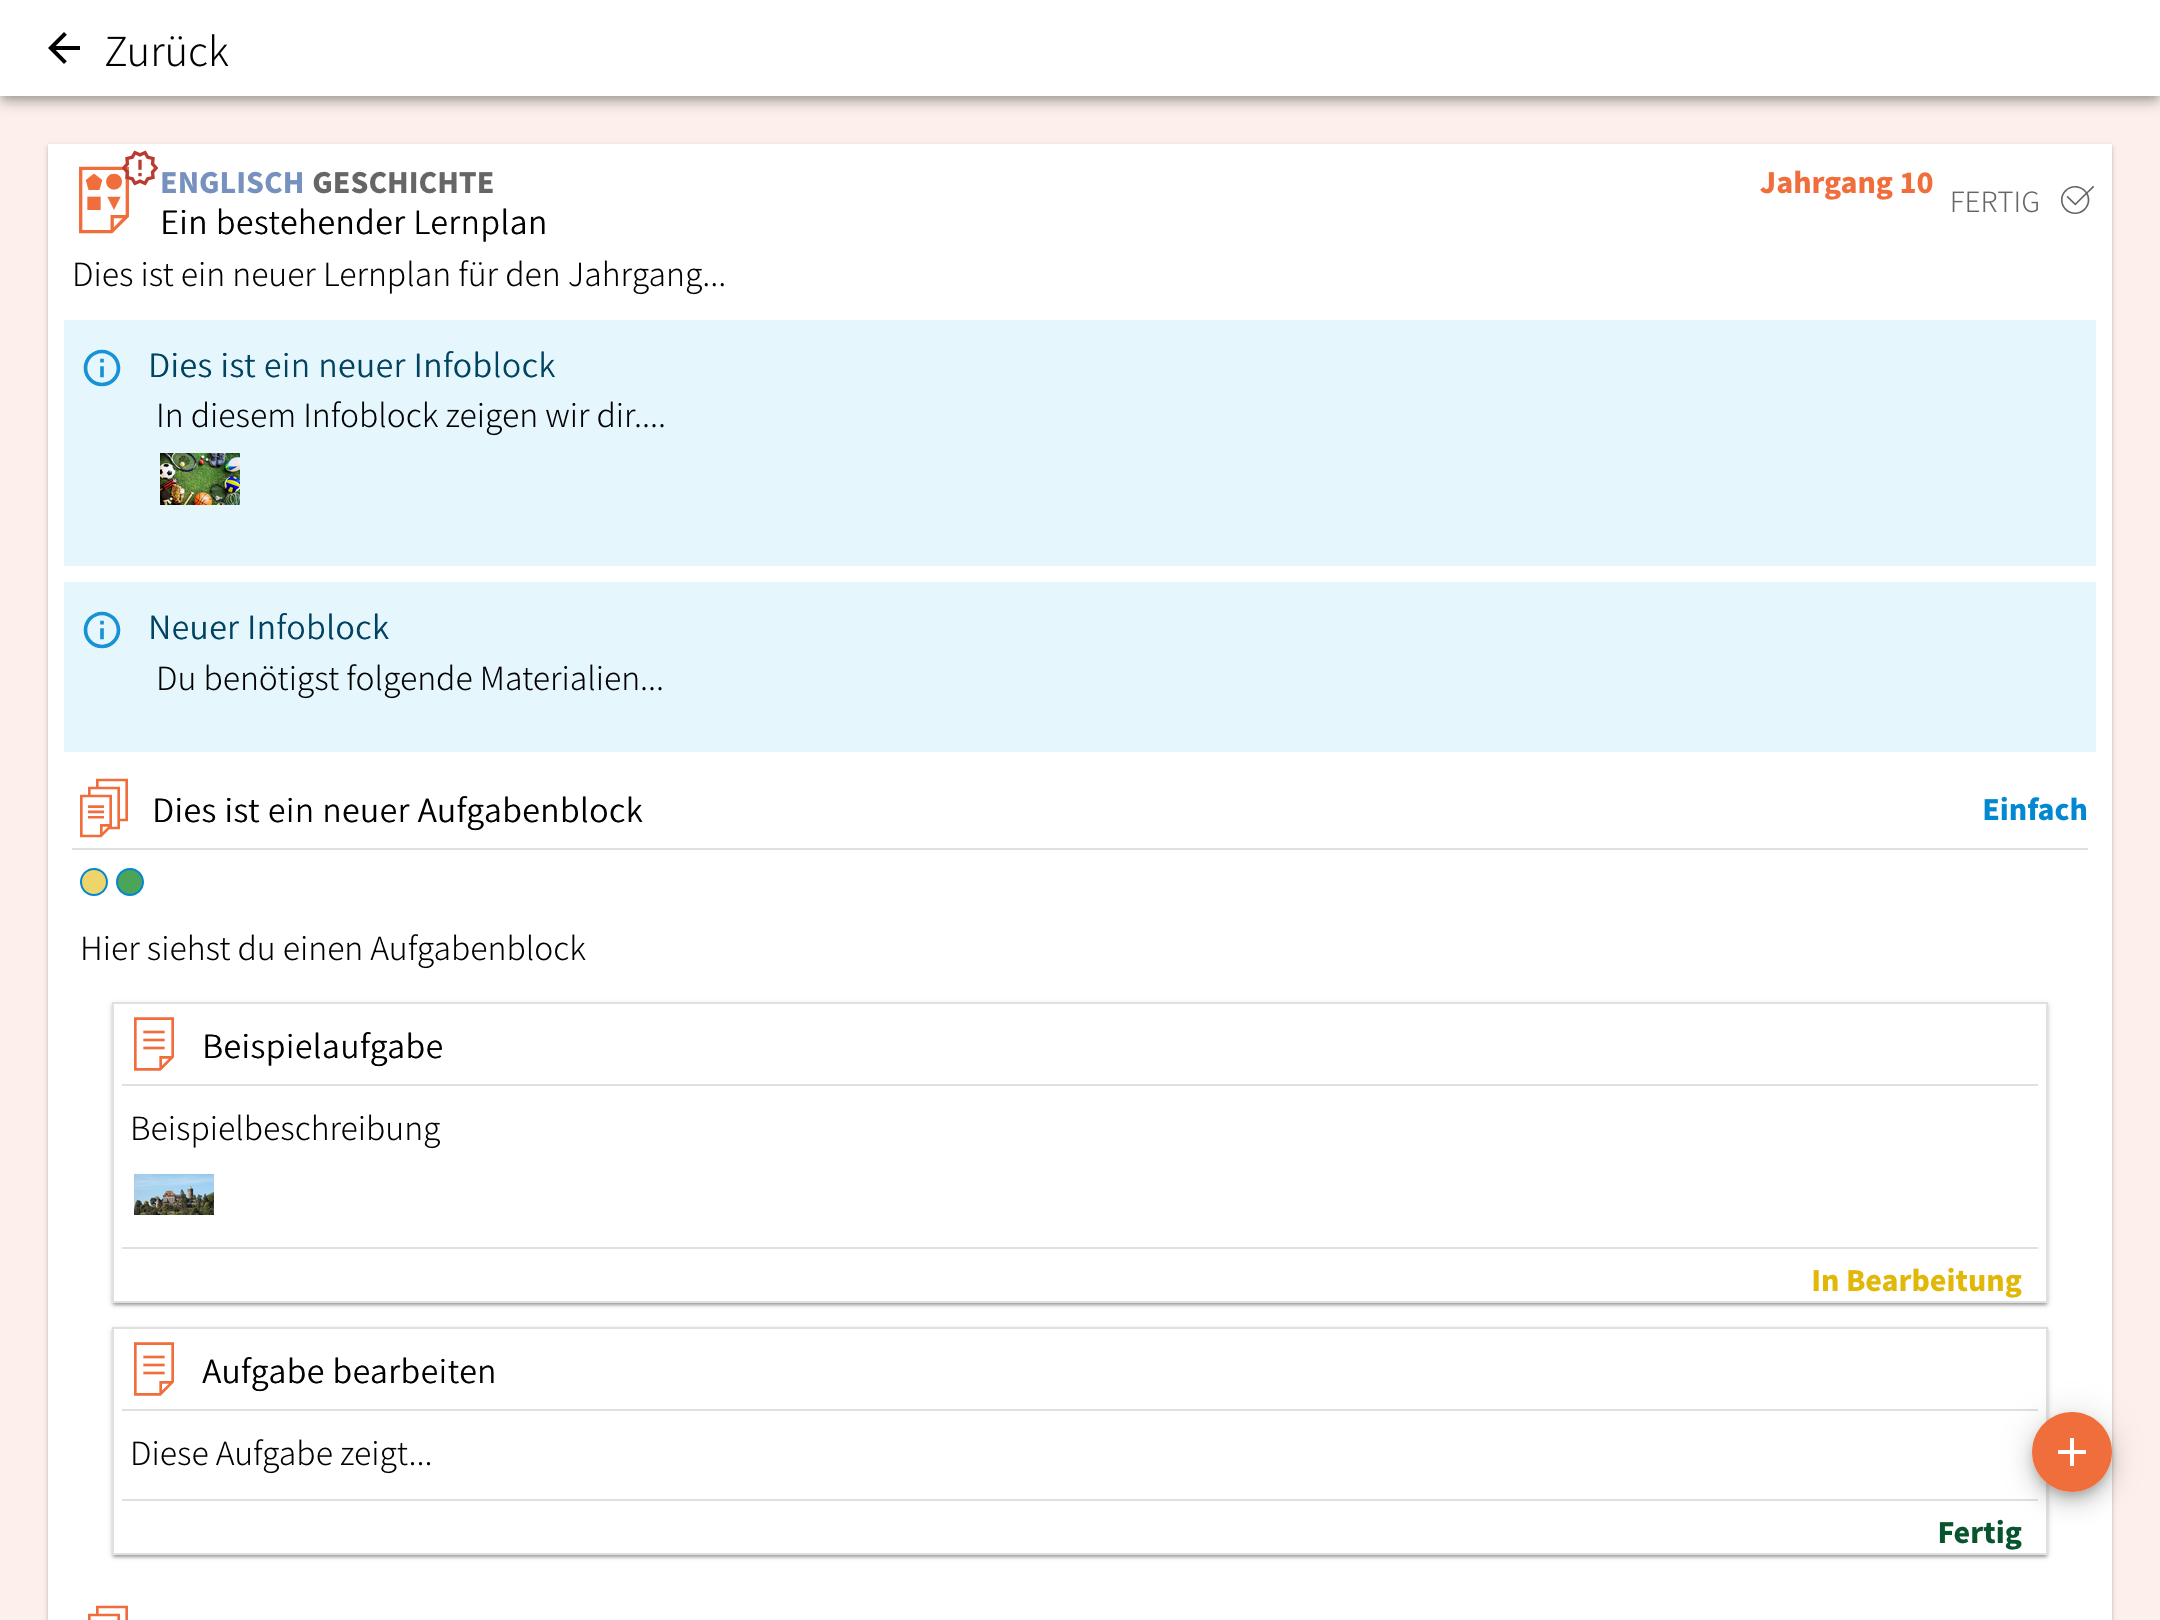The width and height of the screenshot is (2160, 1620).
Task: Go back via Zurück text
Action: click(x=166, y=52)
